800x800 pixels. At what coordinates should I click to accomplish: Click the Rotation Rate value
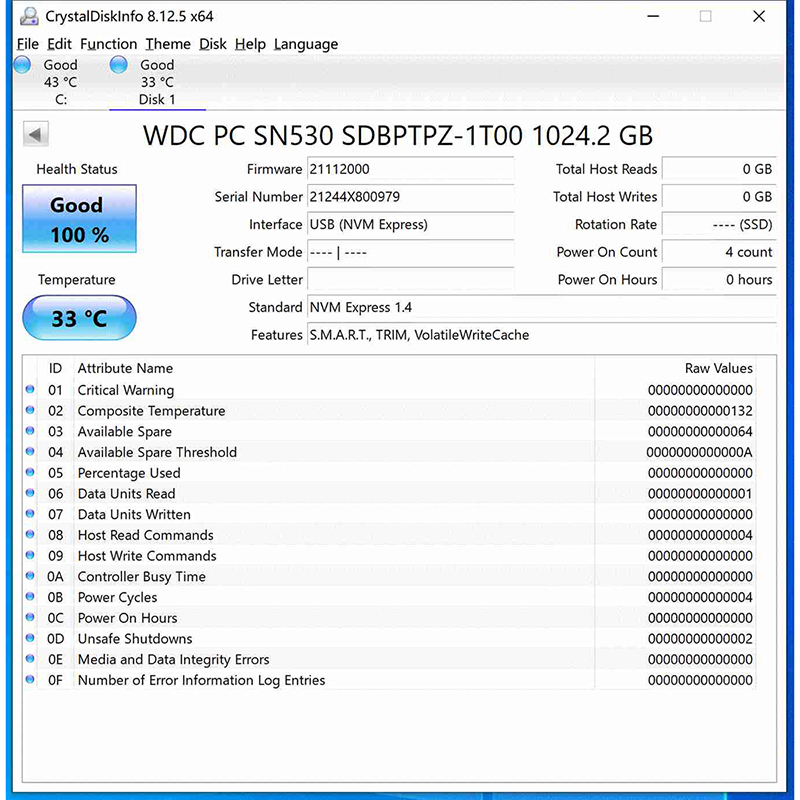719,224
